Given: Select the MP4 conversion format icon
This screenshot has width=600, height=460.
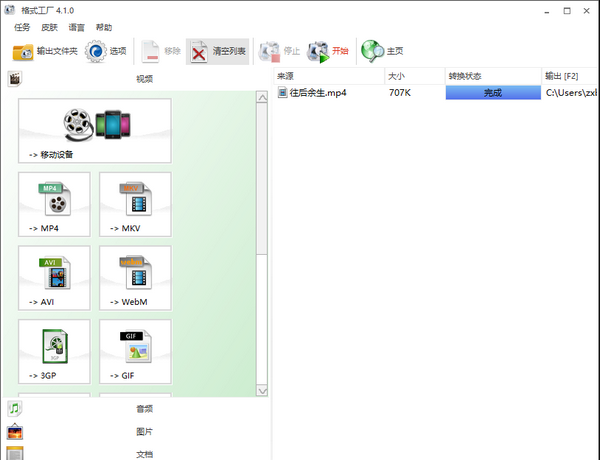Looking at the screenshot, I should 54,204.
